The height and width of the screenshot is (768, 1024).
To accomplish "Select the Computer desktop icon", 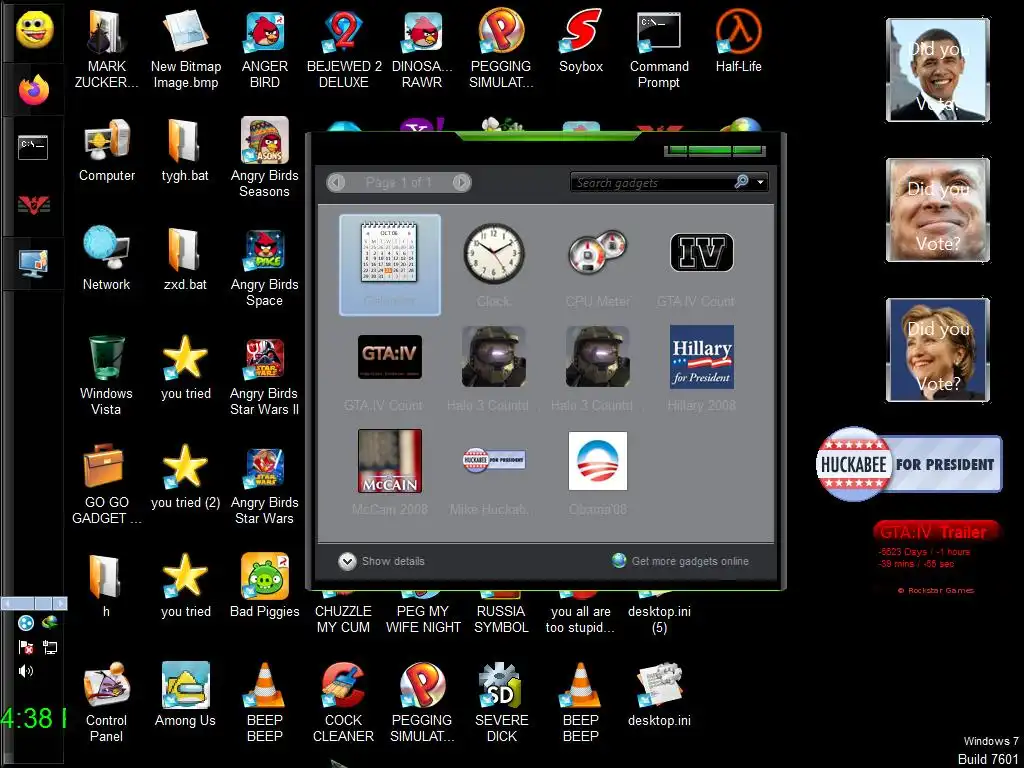I will tap(106, 150).
